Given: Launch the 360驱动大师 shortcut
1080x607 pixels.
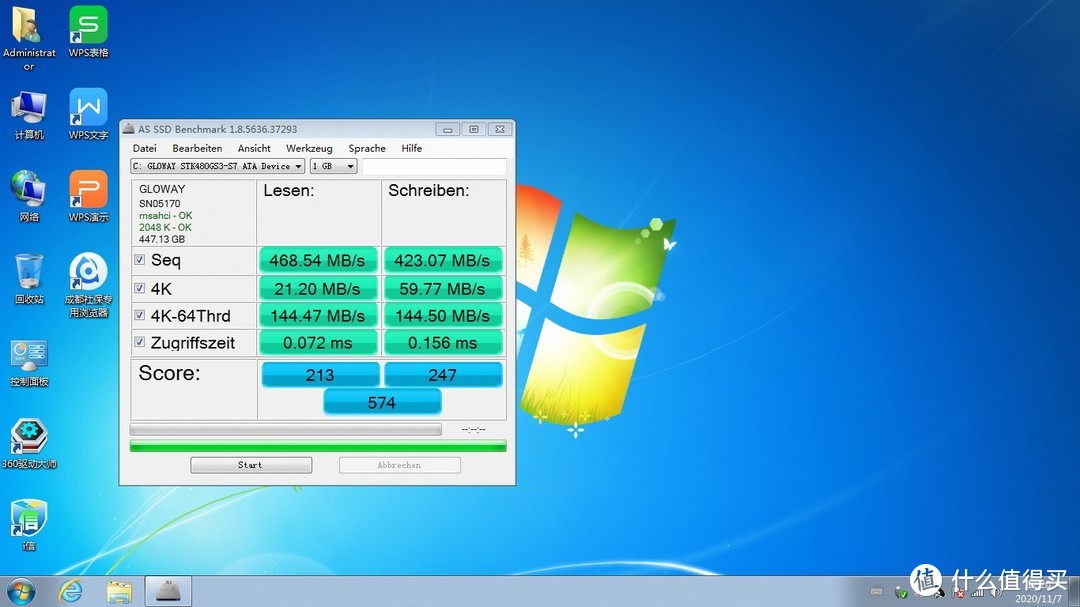Looking at the screenshot, I should click(x=29, y=444).
